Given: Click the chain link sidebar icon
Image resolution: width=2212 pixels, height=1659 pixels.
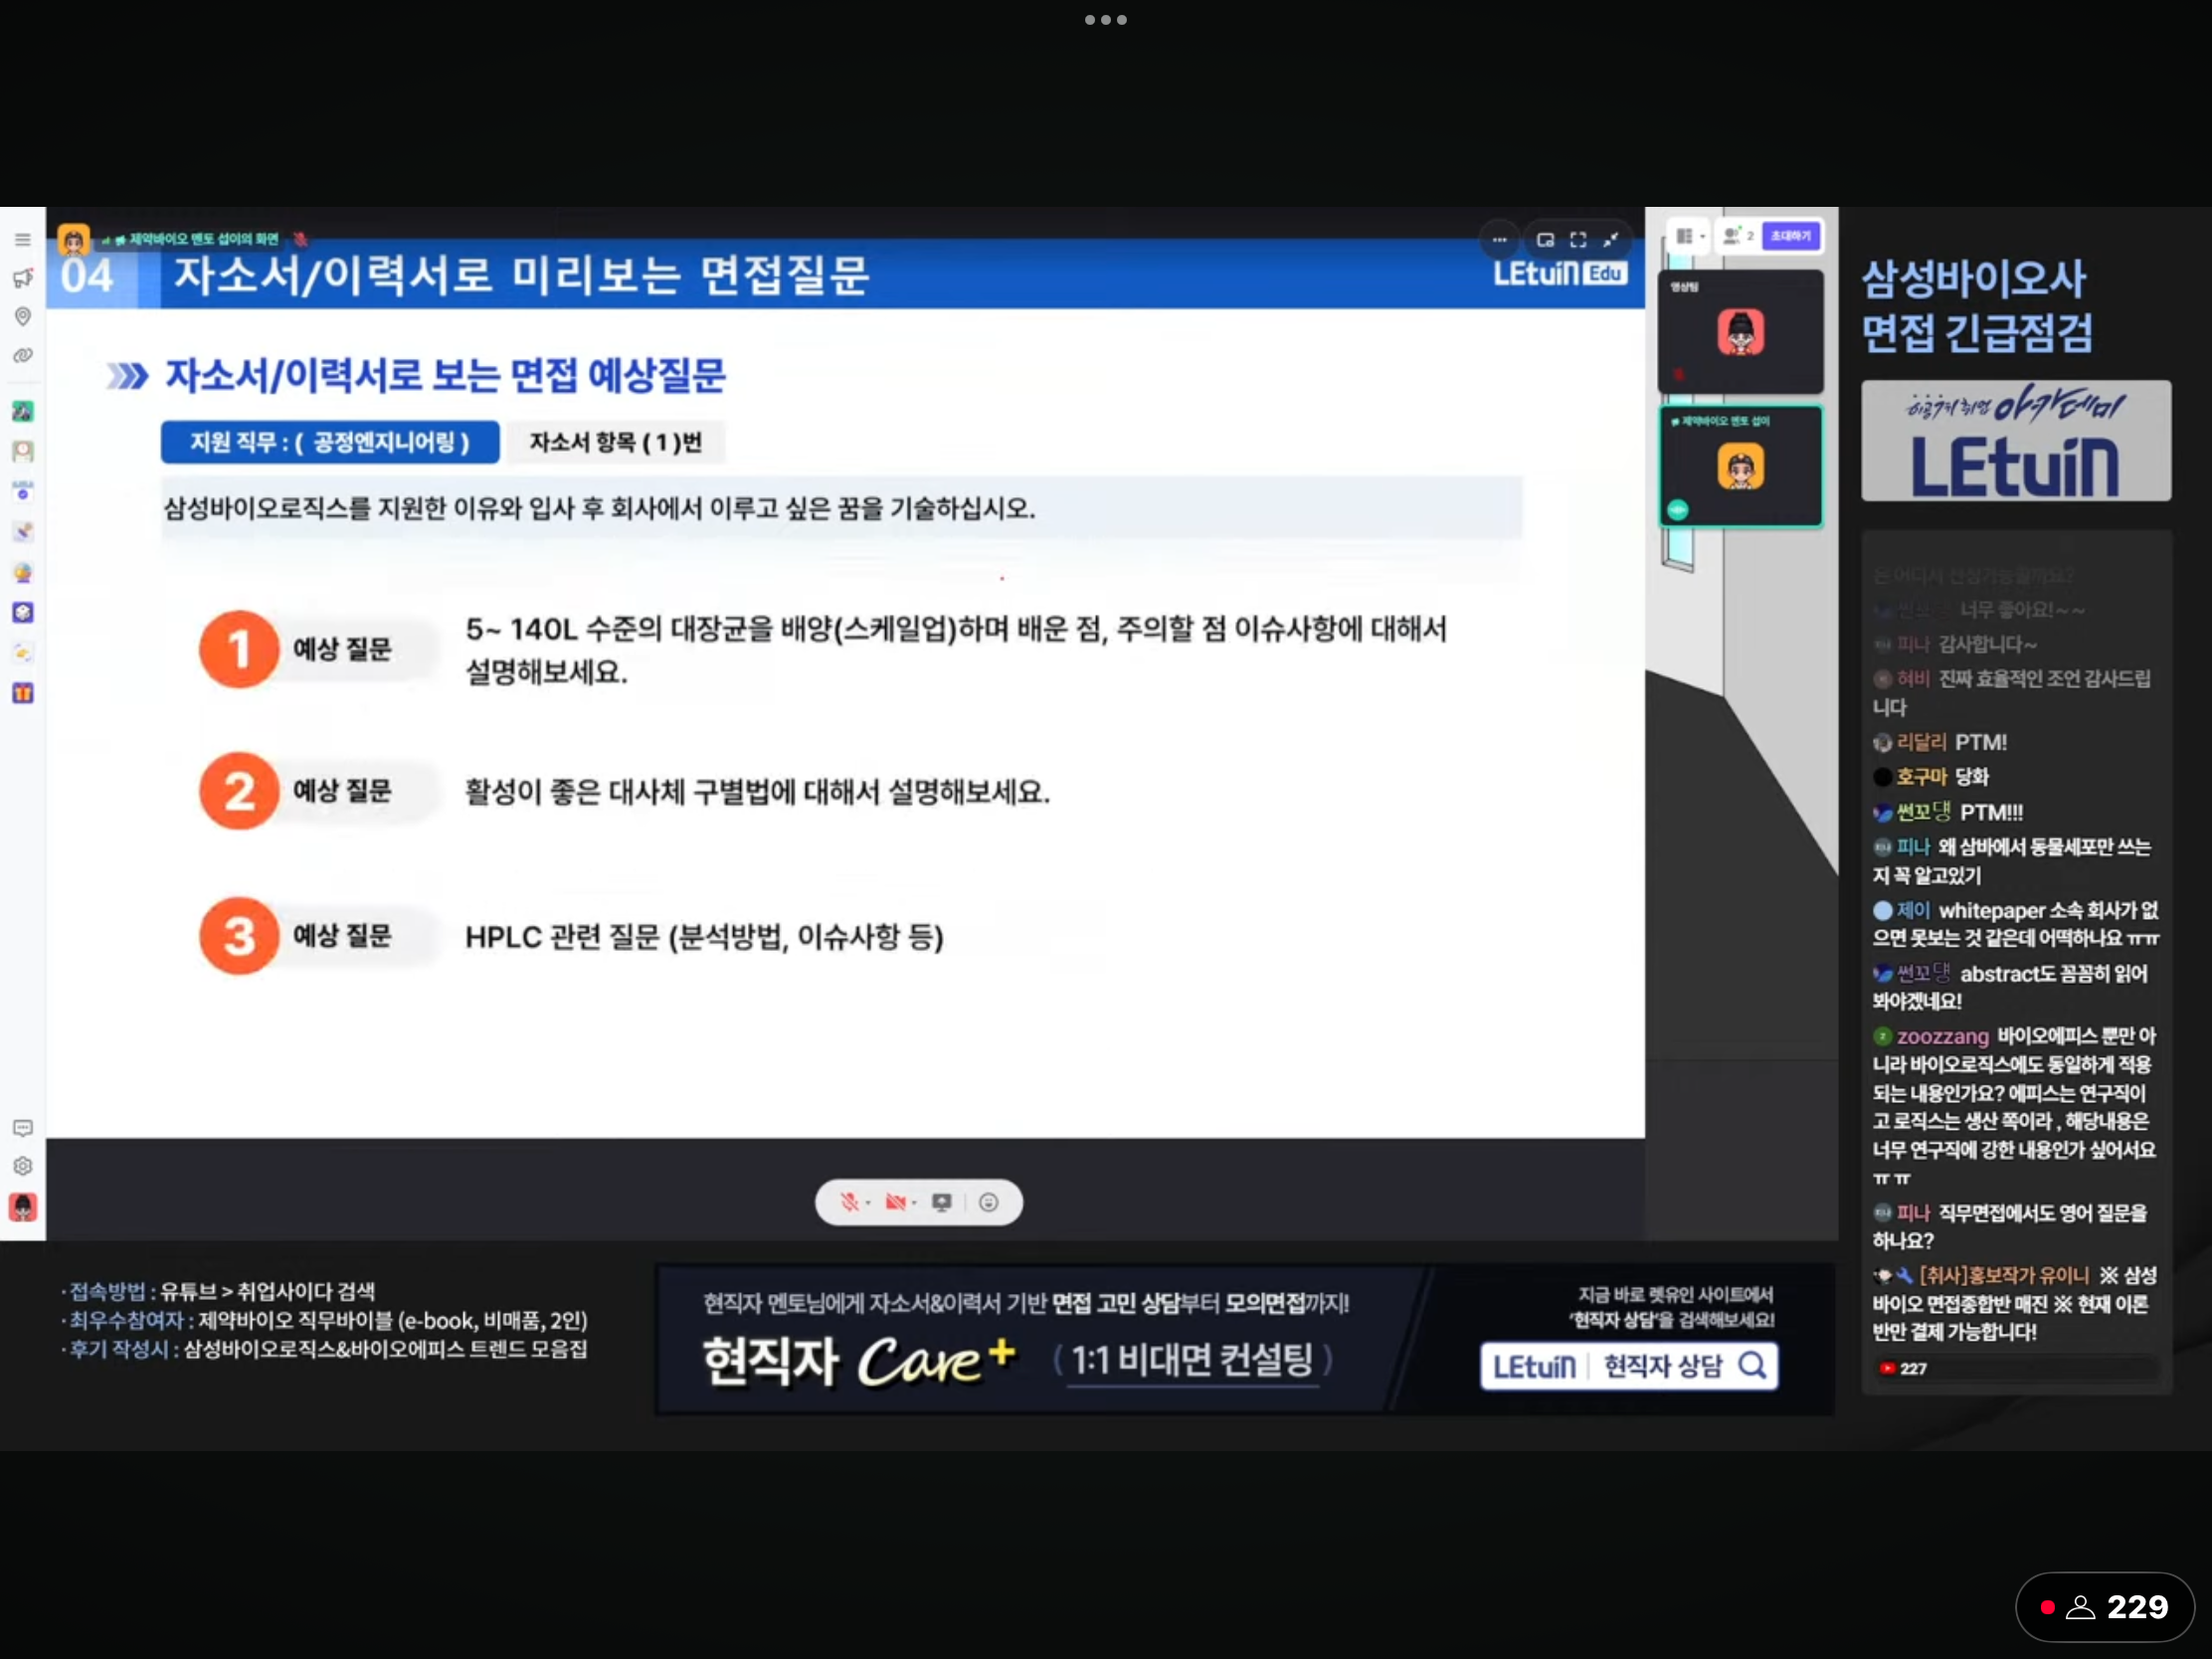Looking at the screenshot, I should pos(22,356).
